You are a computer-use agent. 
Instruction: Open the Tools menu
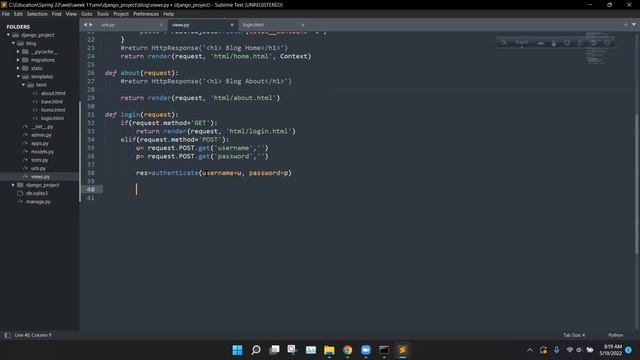click(103, 14)
